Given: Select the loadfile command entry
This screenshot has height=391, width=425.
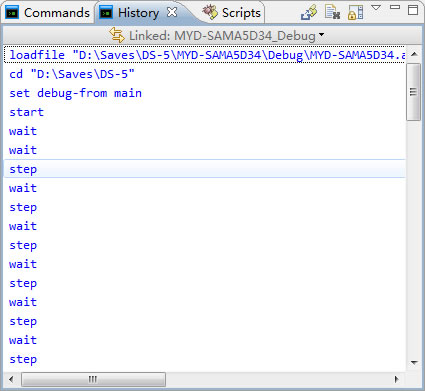Looking at the screenshot, I should point(205,55).
